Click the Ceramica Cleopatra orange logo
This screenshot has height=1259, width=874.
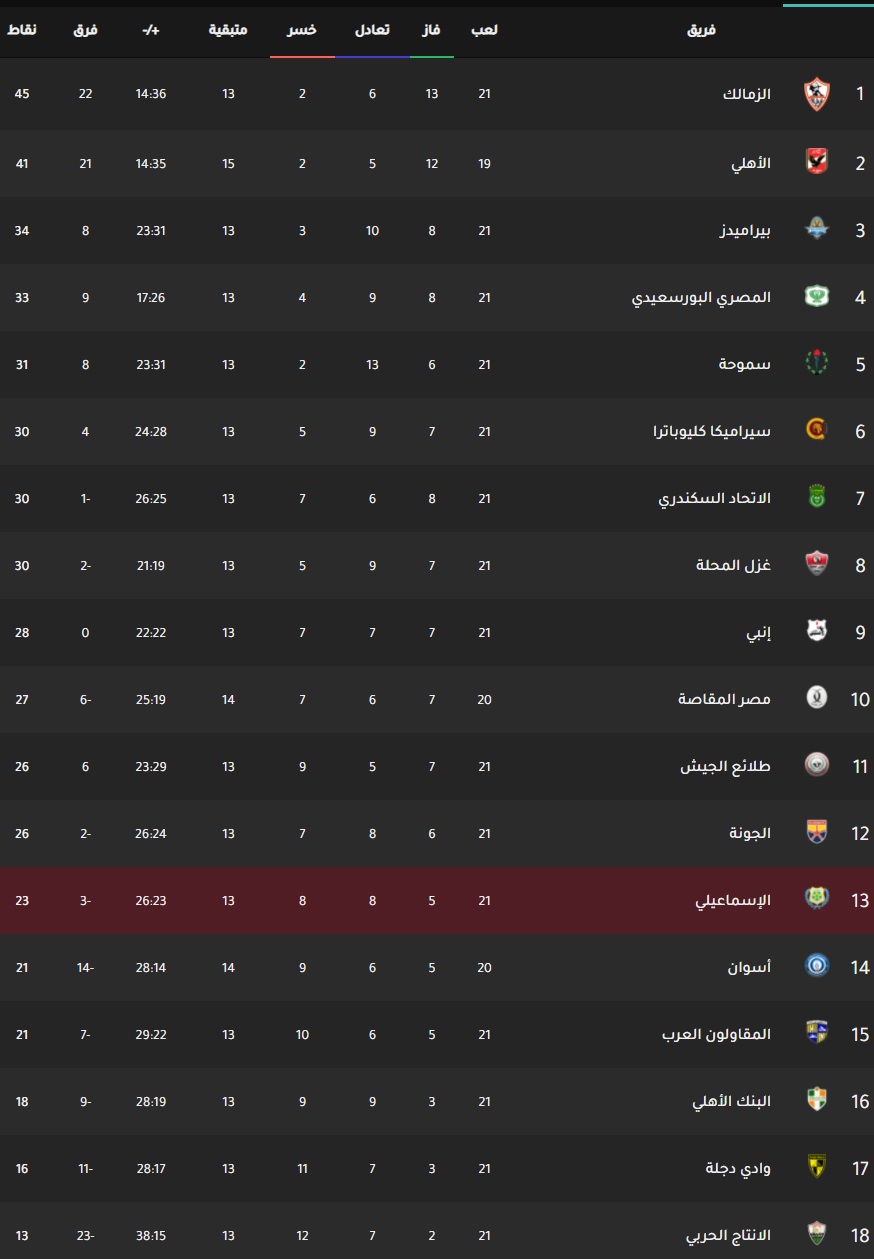coord(817,430)
